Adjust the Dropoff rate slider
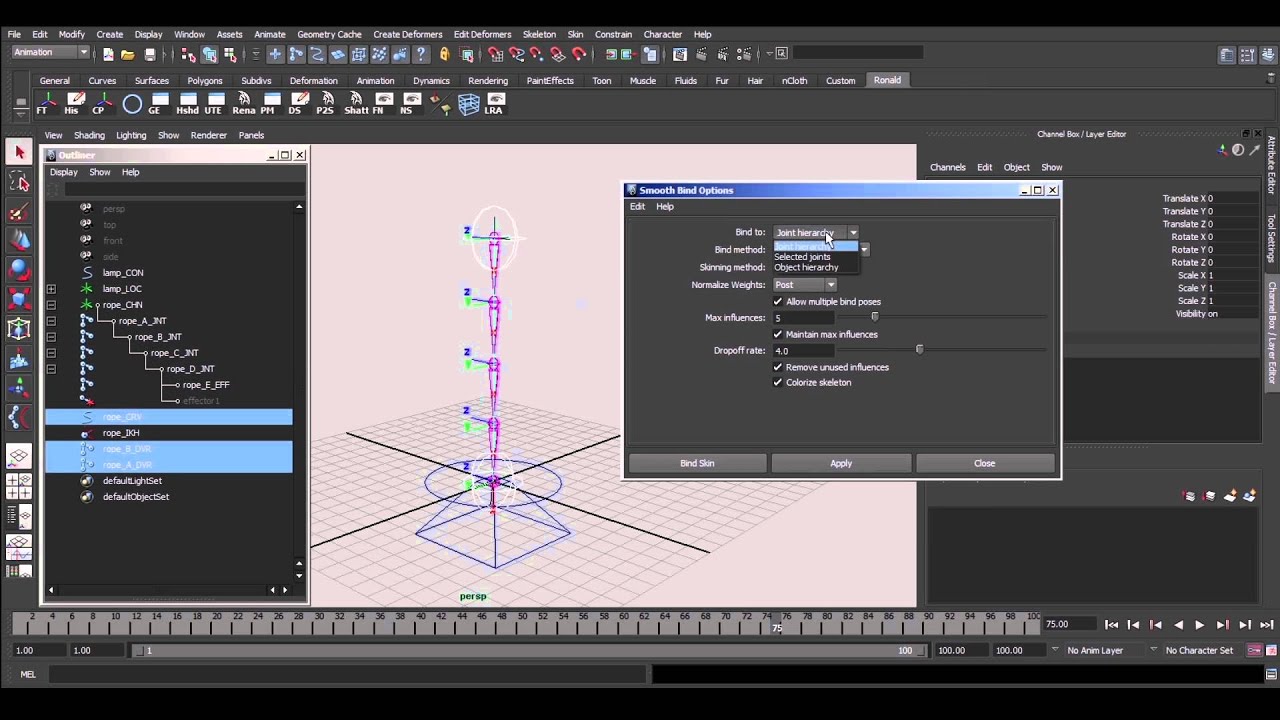Viewport: 1280px width, 720px height. [919, 350]
